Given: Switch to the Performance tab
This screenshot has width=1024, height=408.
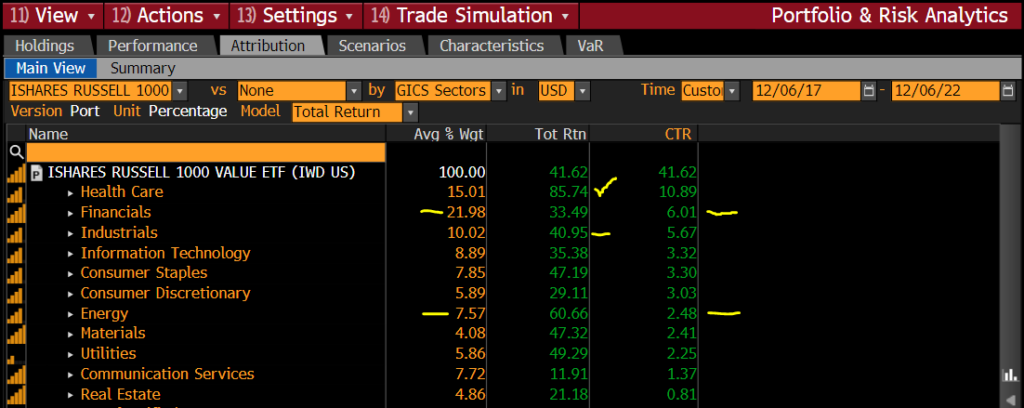Looking at the screenshot, I should click(x=152, y=46).
